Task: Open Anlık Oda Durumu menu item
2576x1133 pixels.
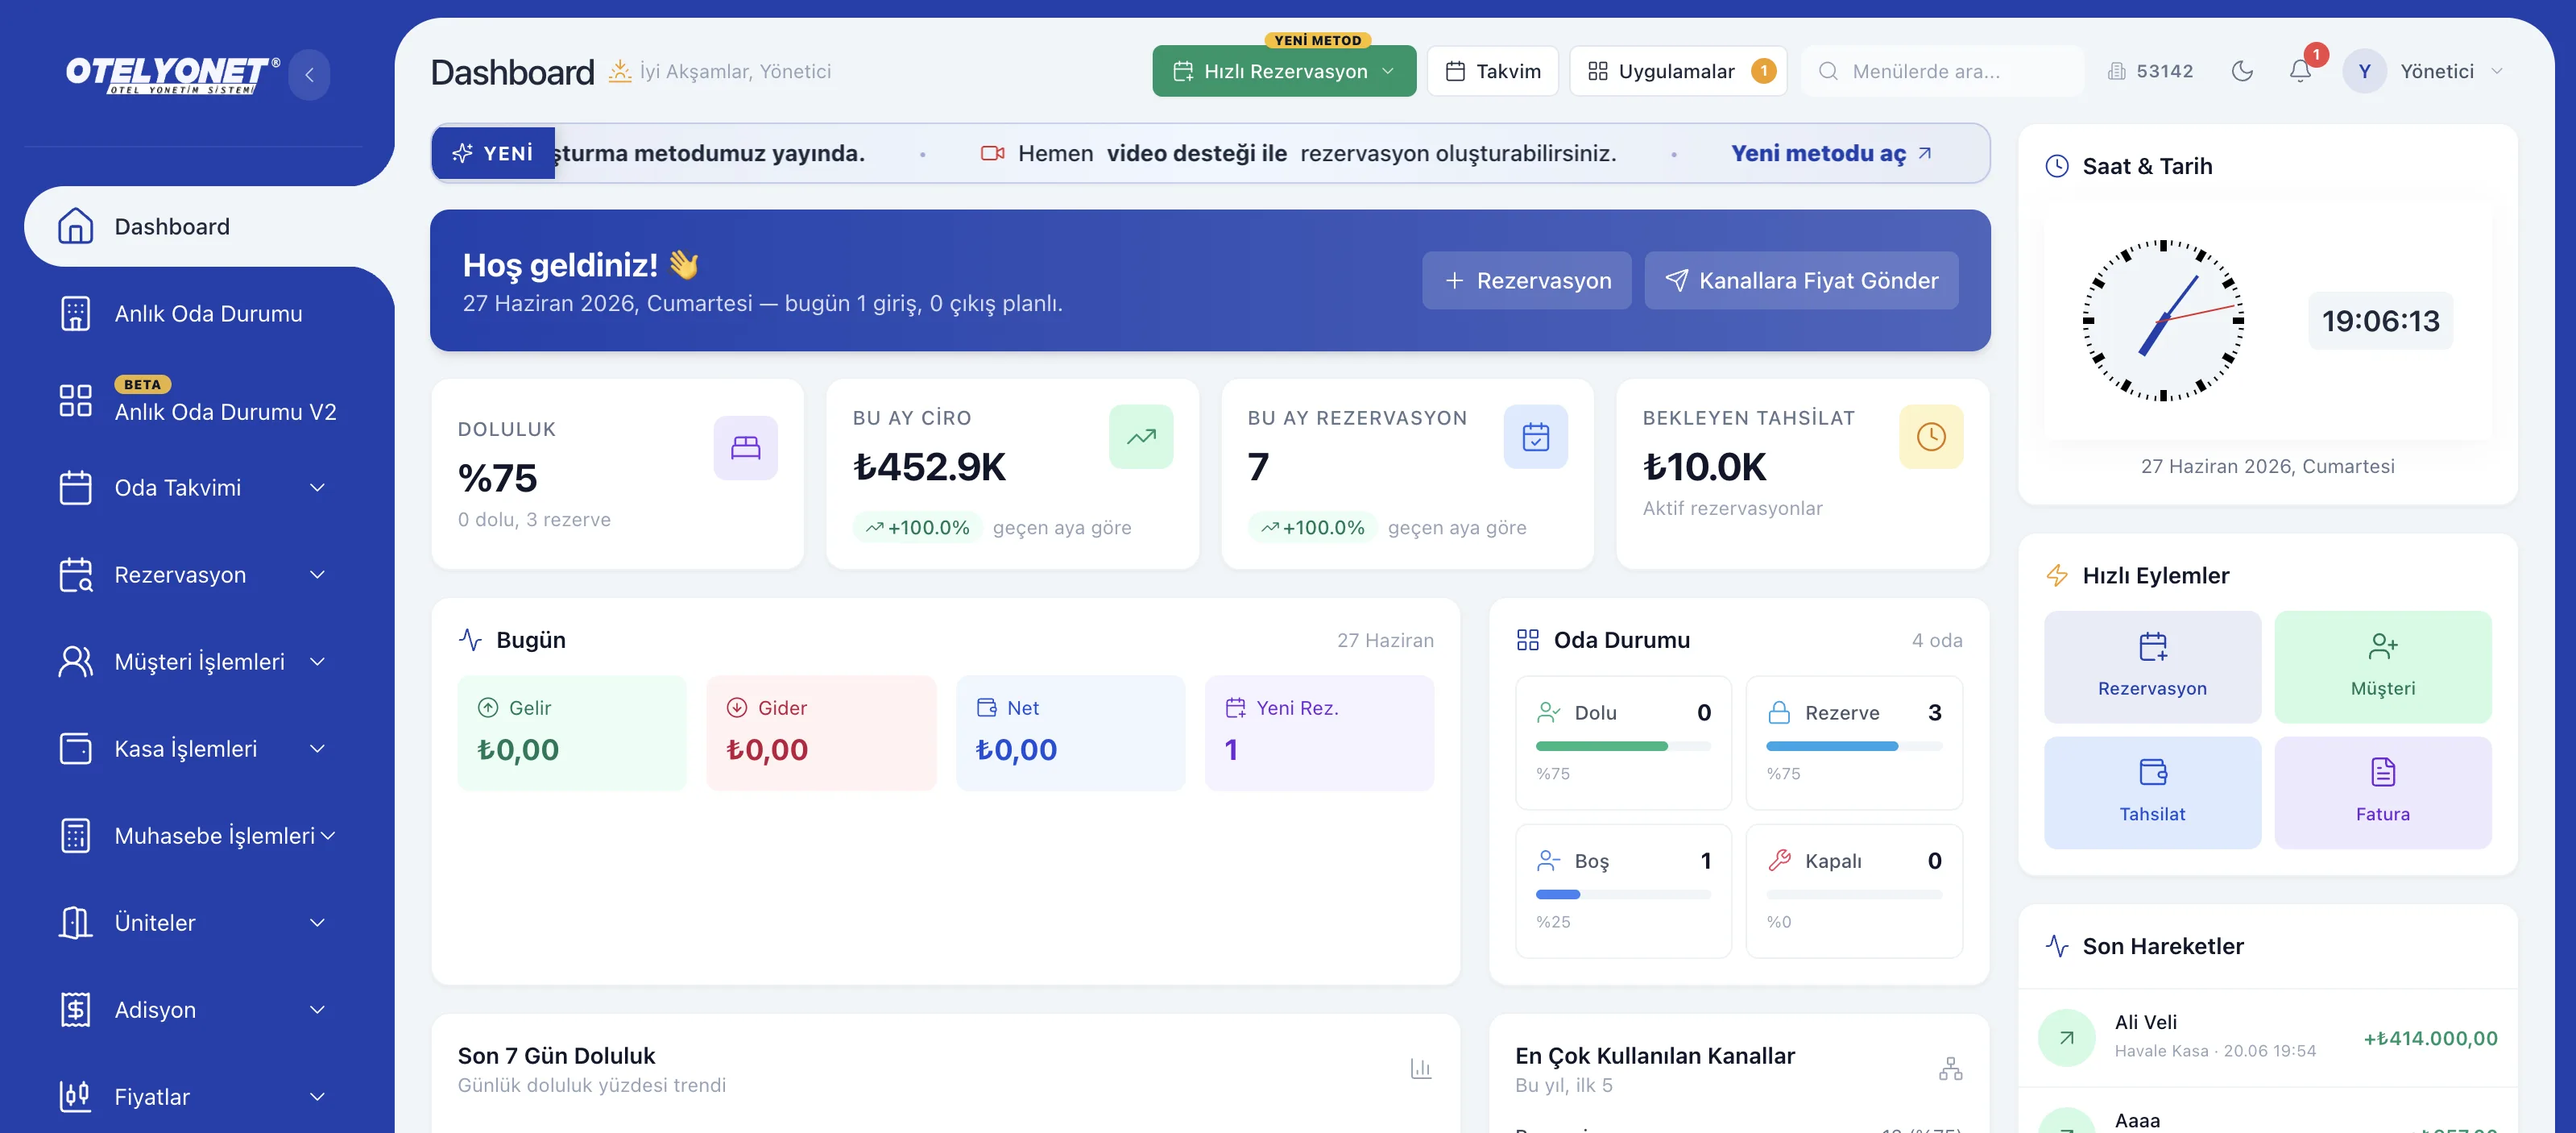Action: [x=210, y=314]
